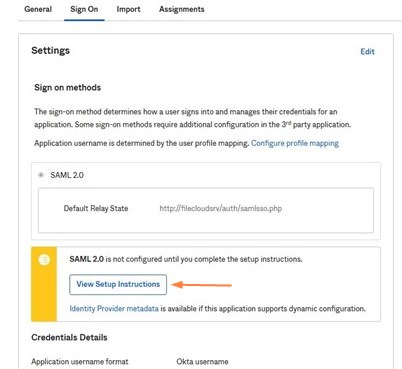Click the Sign on methods heading
The height and width of the screenshot is (369, 402).
click(68, 88)
